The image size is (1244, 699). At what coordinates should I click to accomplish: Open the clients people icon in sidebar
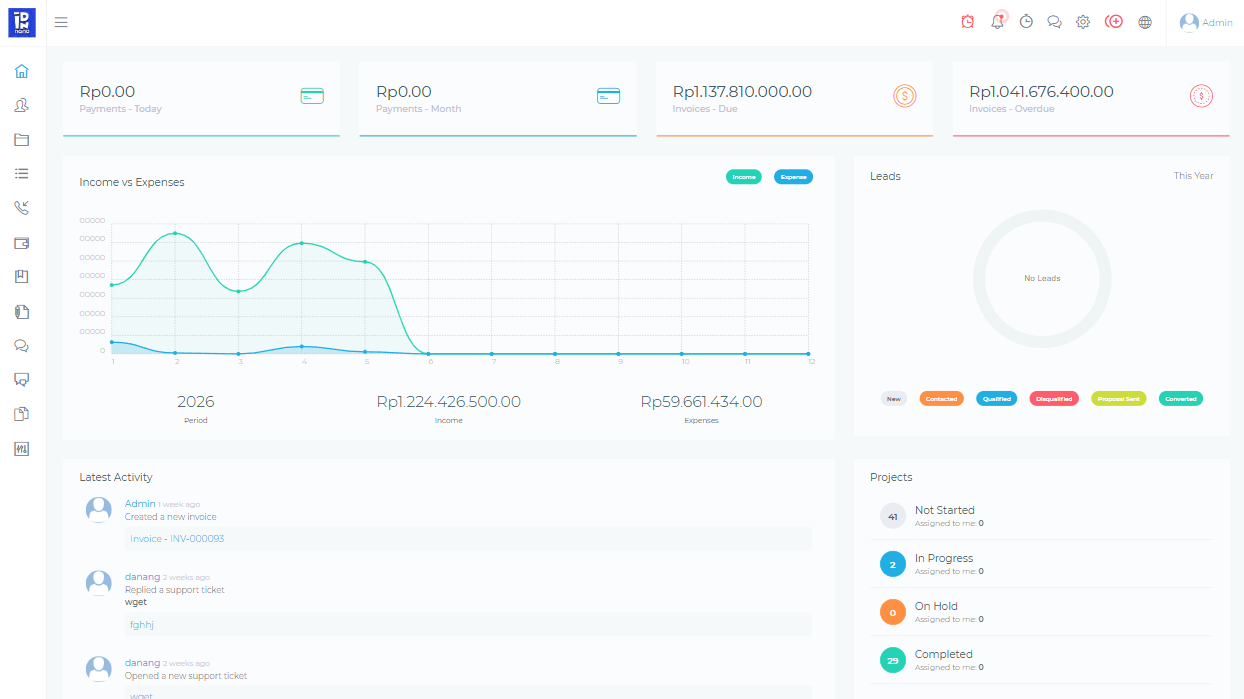pyautogui.click(x=22, y=105)
